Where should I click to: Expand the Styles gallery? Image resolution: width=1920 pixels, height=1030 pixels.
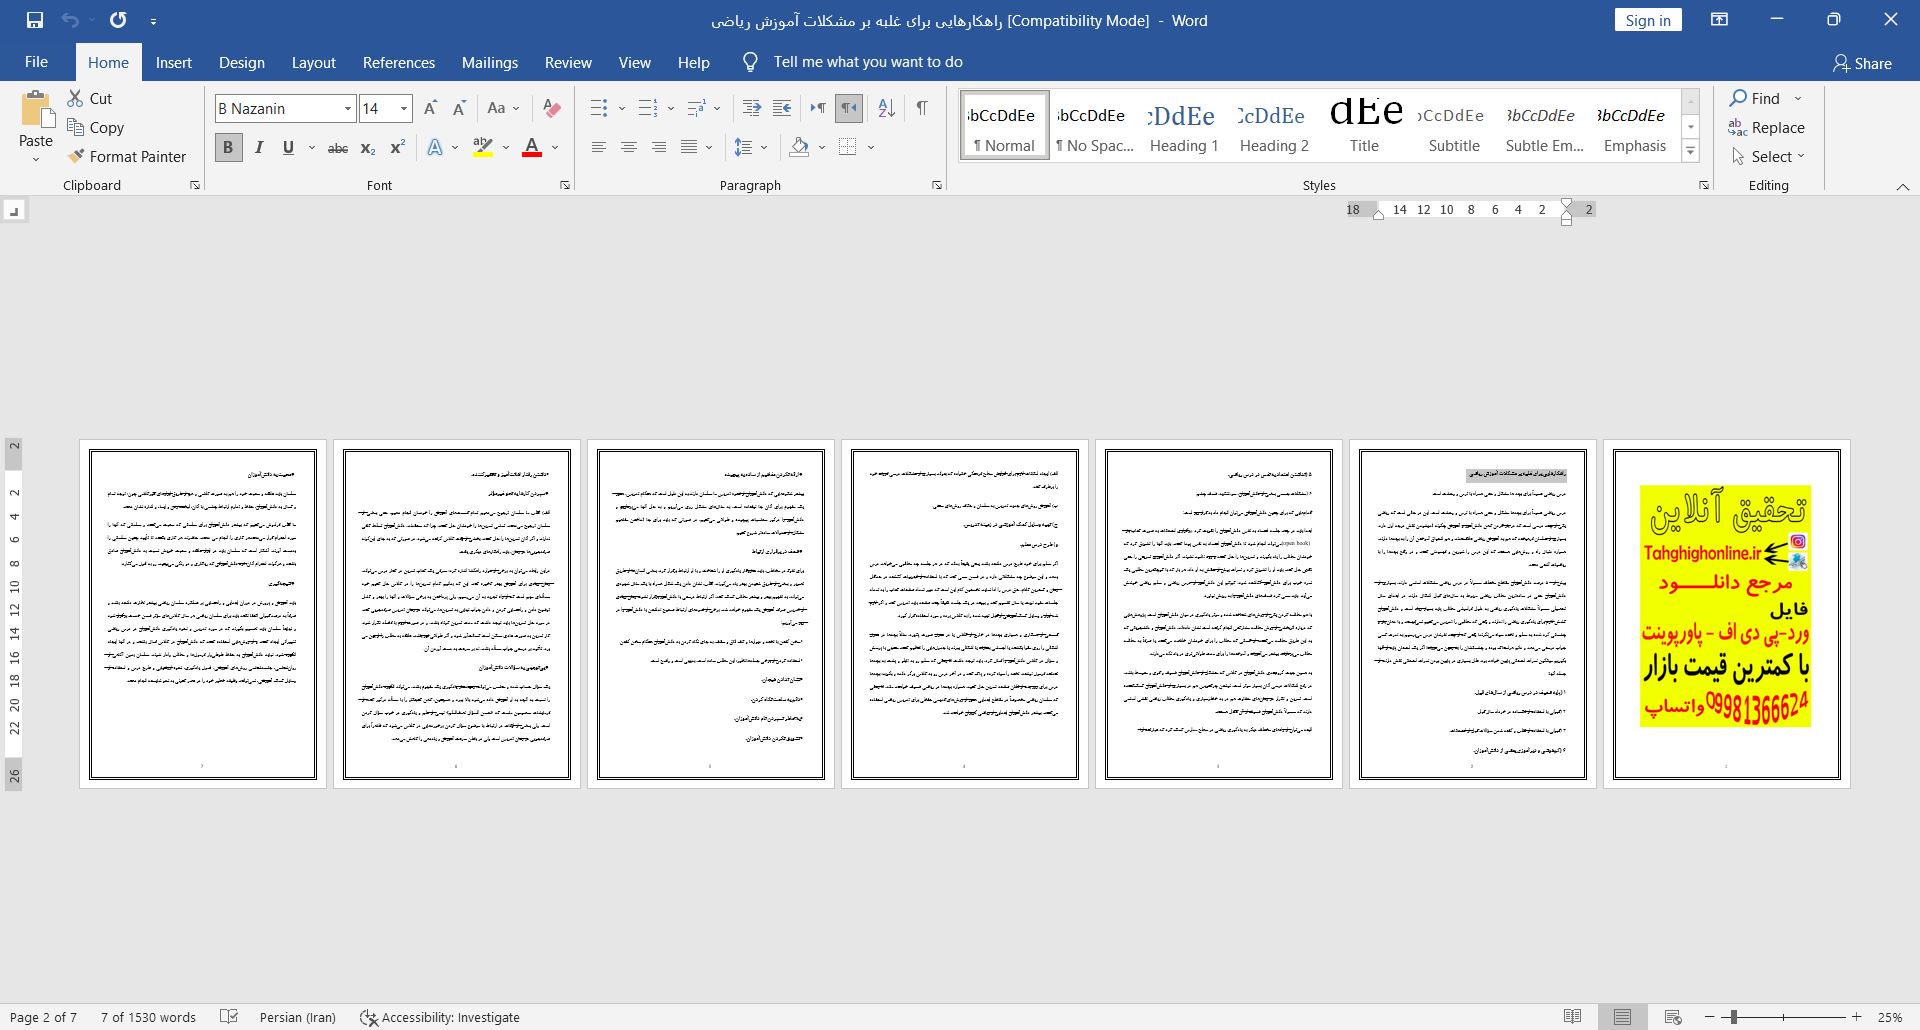pyautogui.click(x=1690, y=152)
